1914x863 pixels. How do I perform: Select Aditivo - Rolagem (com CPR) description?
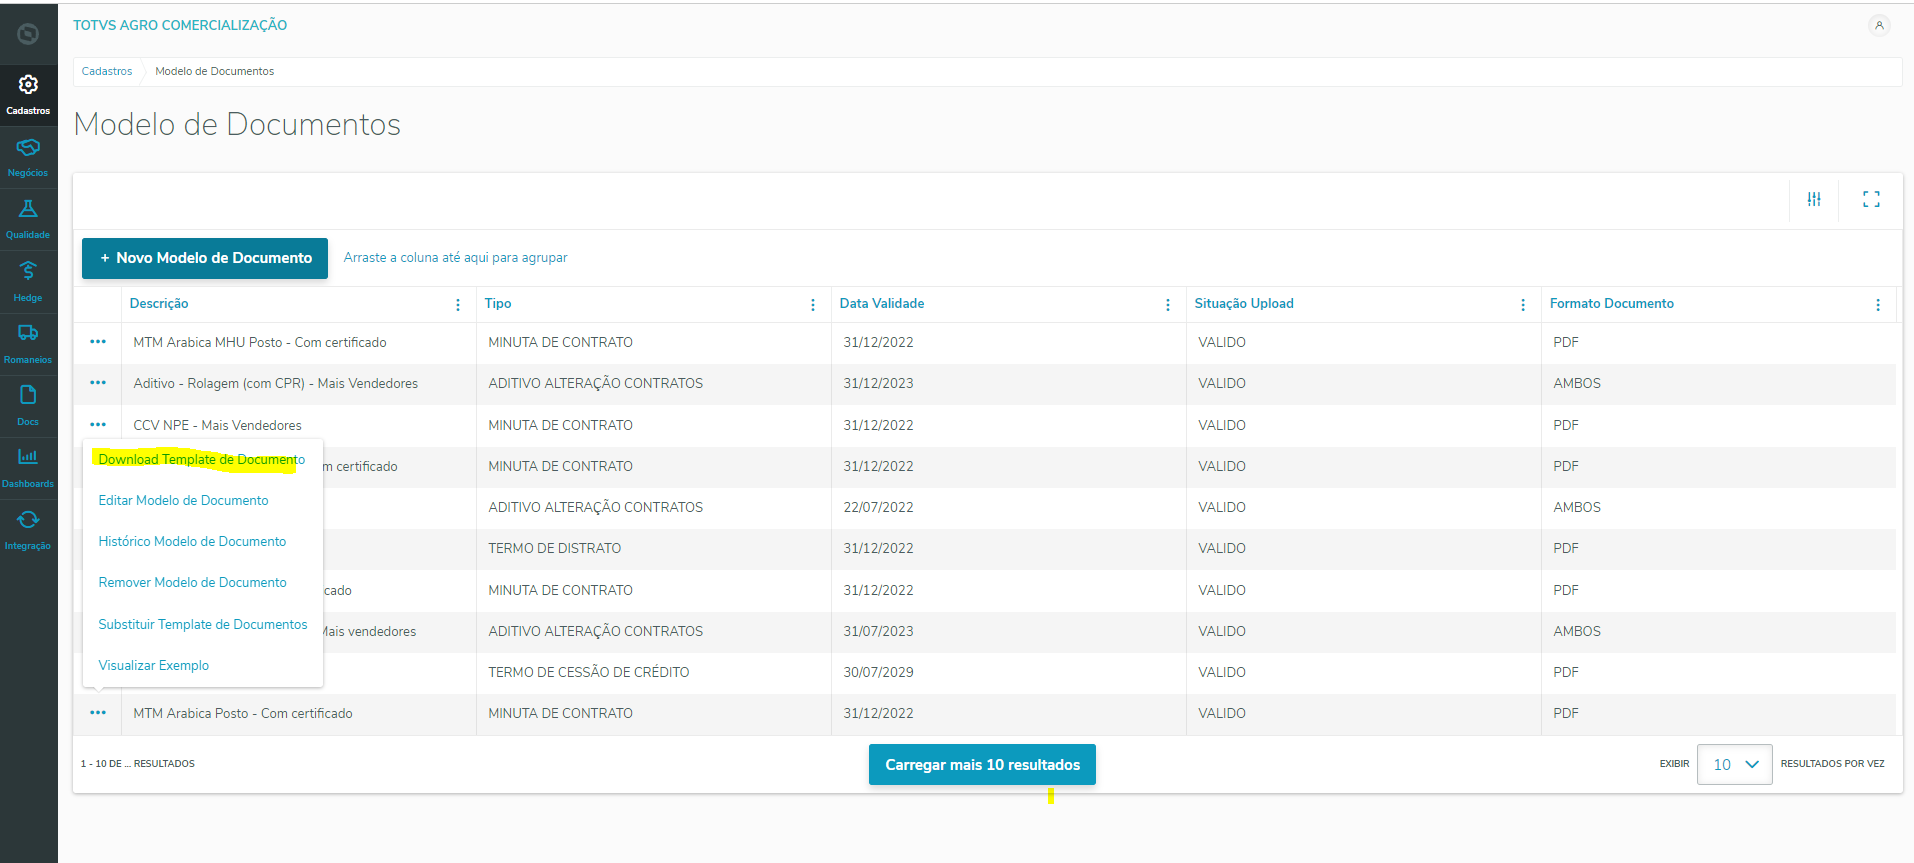click(276, 383)
